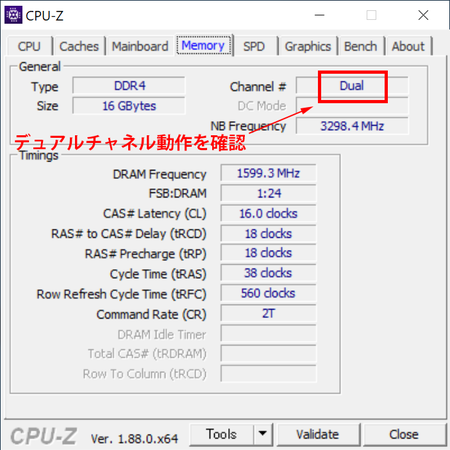The width and height of the screenshot is (450, 450).
Task: Open the CPU tab
Action: point(29,46)
